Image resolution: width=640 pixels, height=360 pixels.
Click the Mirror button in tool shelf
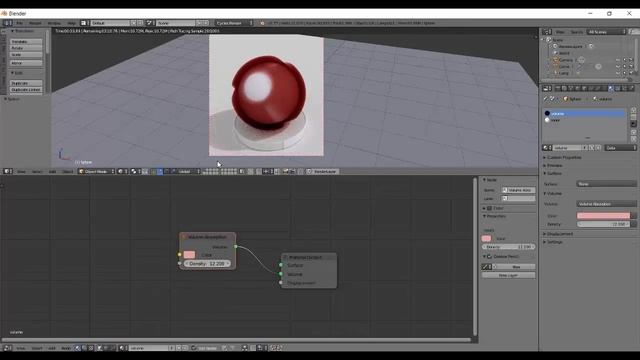coord(26,63)
